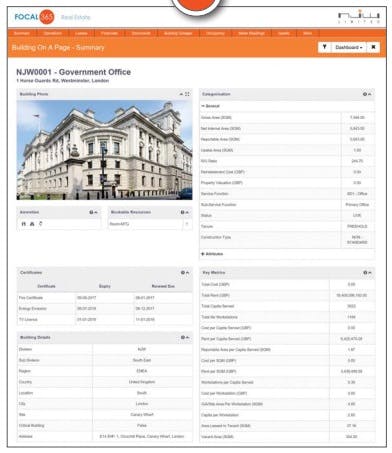The height and width of the screenshot is (453, 392).
Task: Click the arrow beside Room-MTG
Action: [x=187, y=224]
